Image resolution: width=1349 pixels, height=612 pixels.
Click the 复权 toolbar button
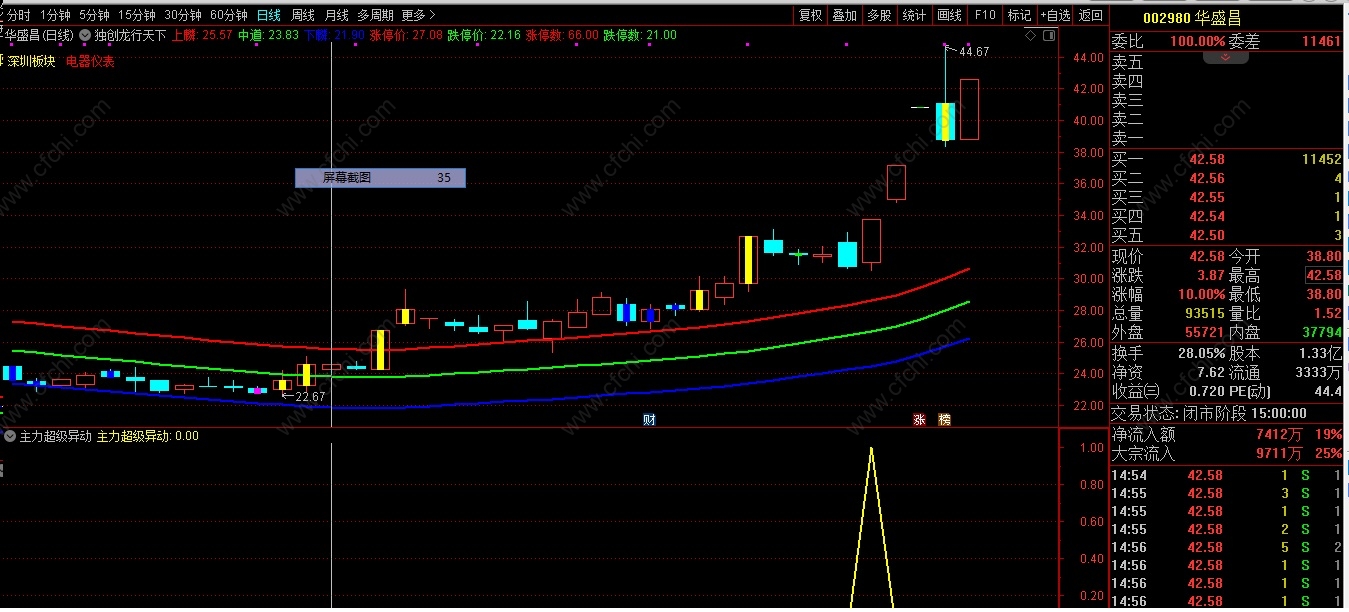(809, 15)
